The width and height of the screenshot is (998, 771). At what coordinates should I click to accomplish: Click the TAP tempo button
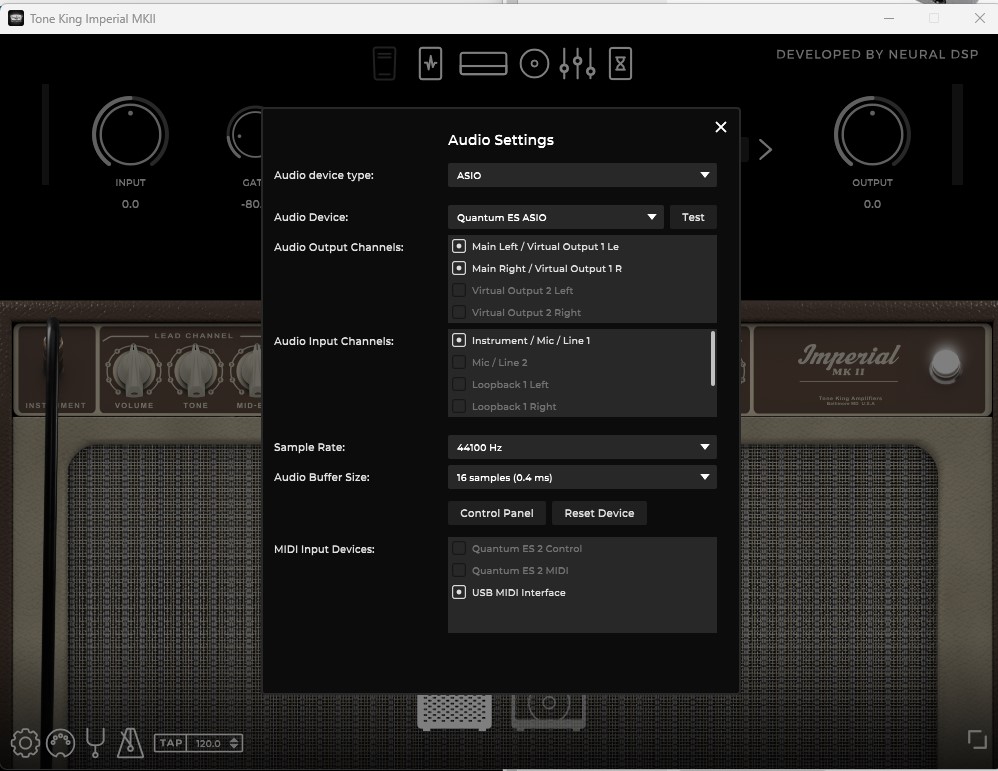point(171,743)
